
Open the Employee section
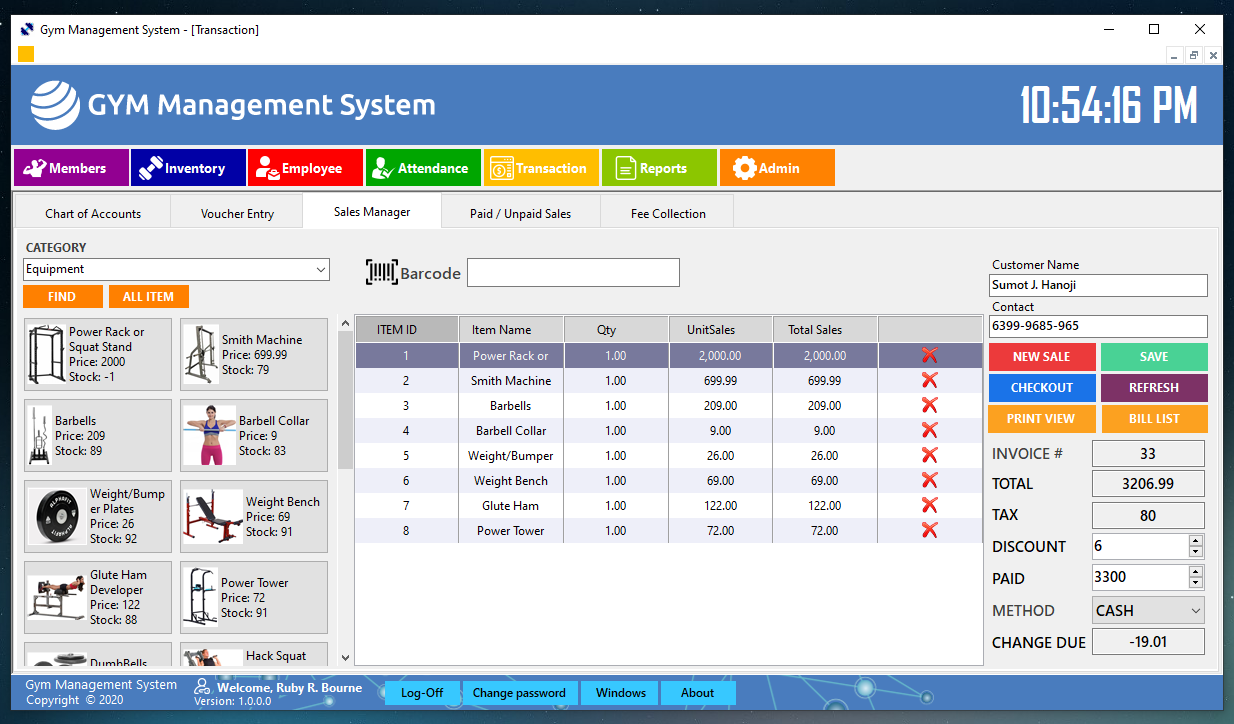pos(304,167)
